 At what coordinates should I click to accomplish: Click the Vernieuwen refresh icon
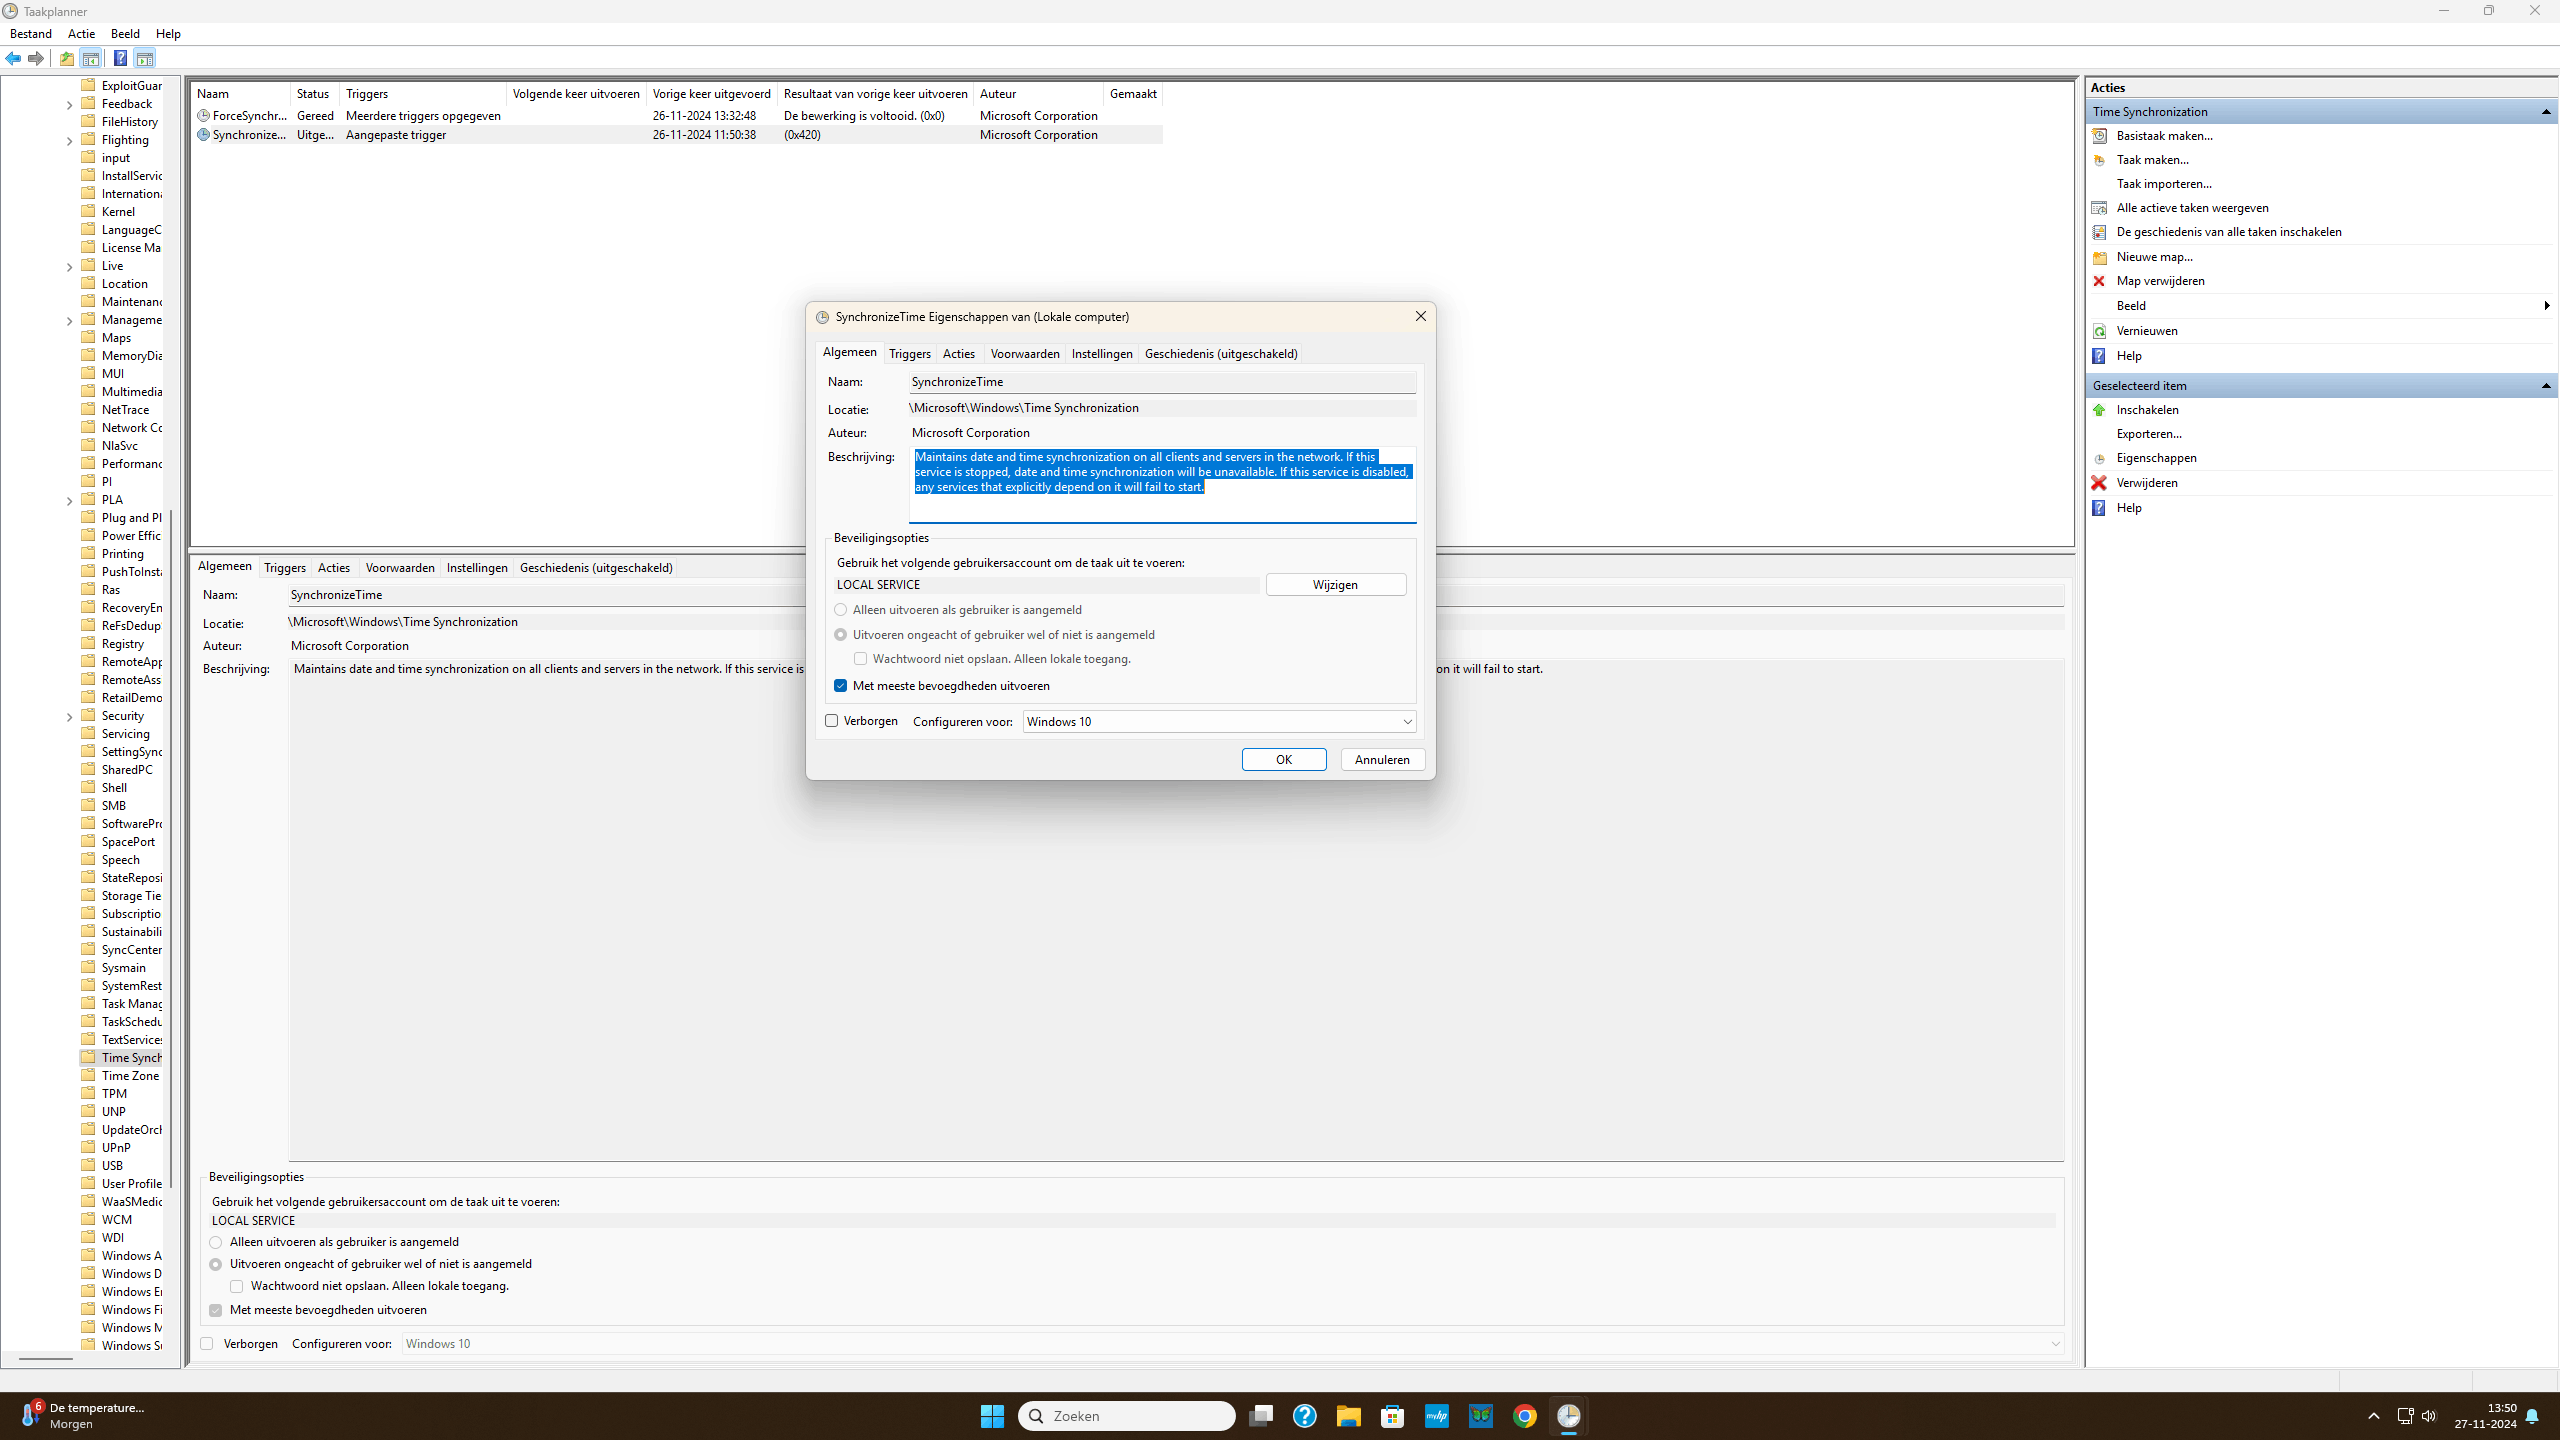pos(2099,331)
